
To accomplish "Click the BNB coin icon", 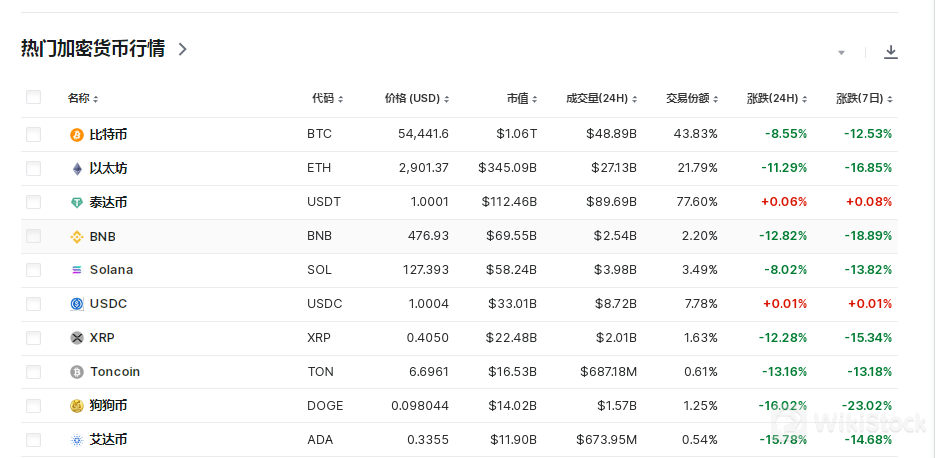I will coord(77,237).
